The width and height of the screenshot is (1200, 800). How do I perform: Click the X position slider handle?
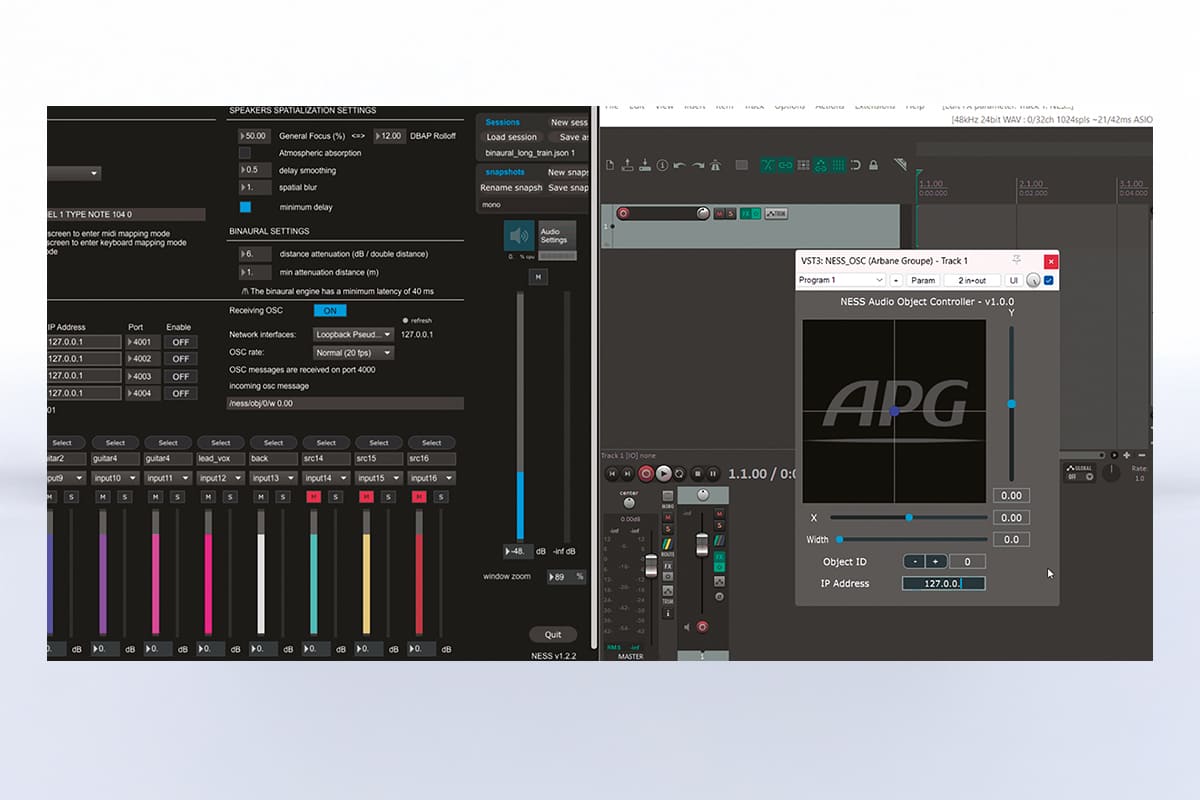coord(909,517)
